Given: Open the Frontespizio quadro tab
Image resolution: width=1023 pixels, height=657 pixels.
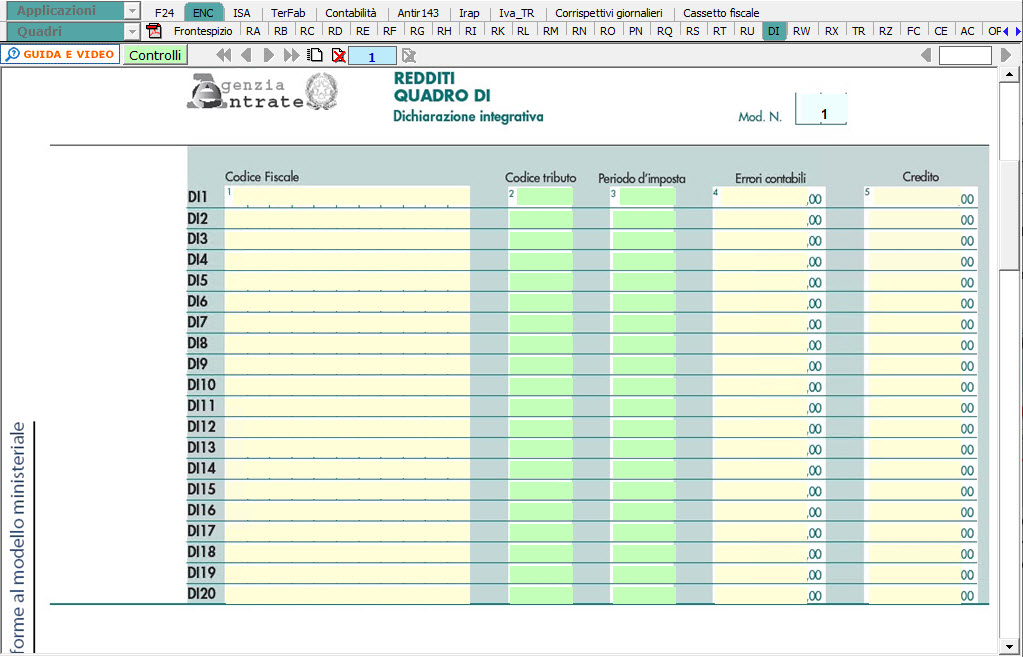Looking at the screenshot, I should tap(203, 31).
